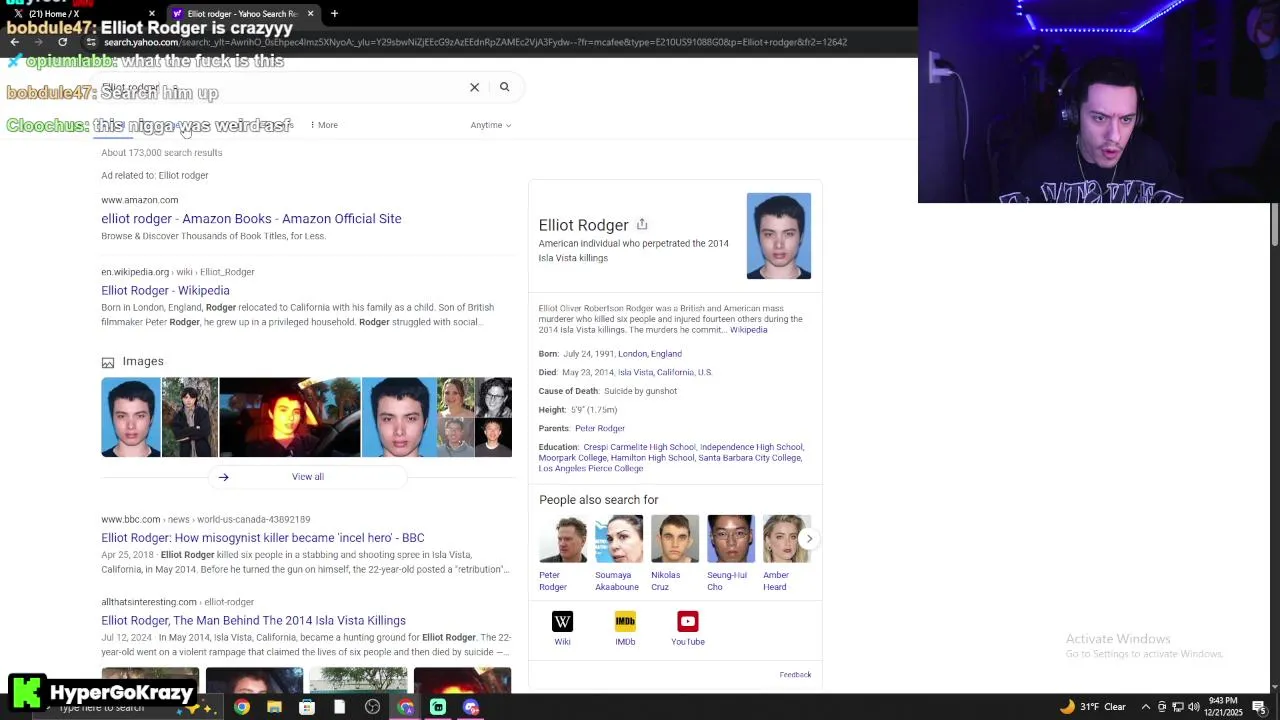The image size is (1280, 720).
Task: Open the More search filters menu
Action: click(x=324, y=125)
